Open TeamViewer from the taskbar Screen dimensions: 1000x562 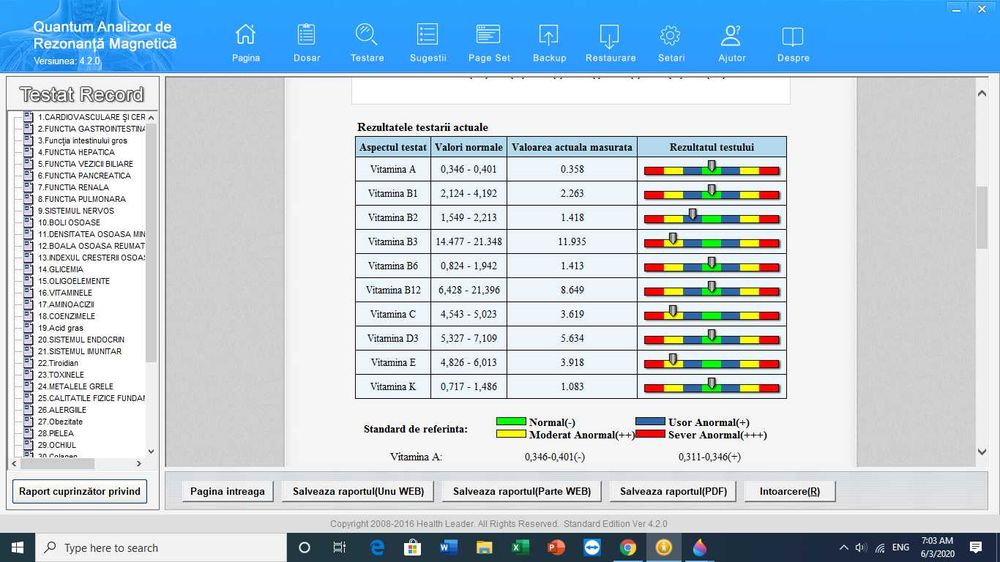592,547
